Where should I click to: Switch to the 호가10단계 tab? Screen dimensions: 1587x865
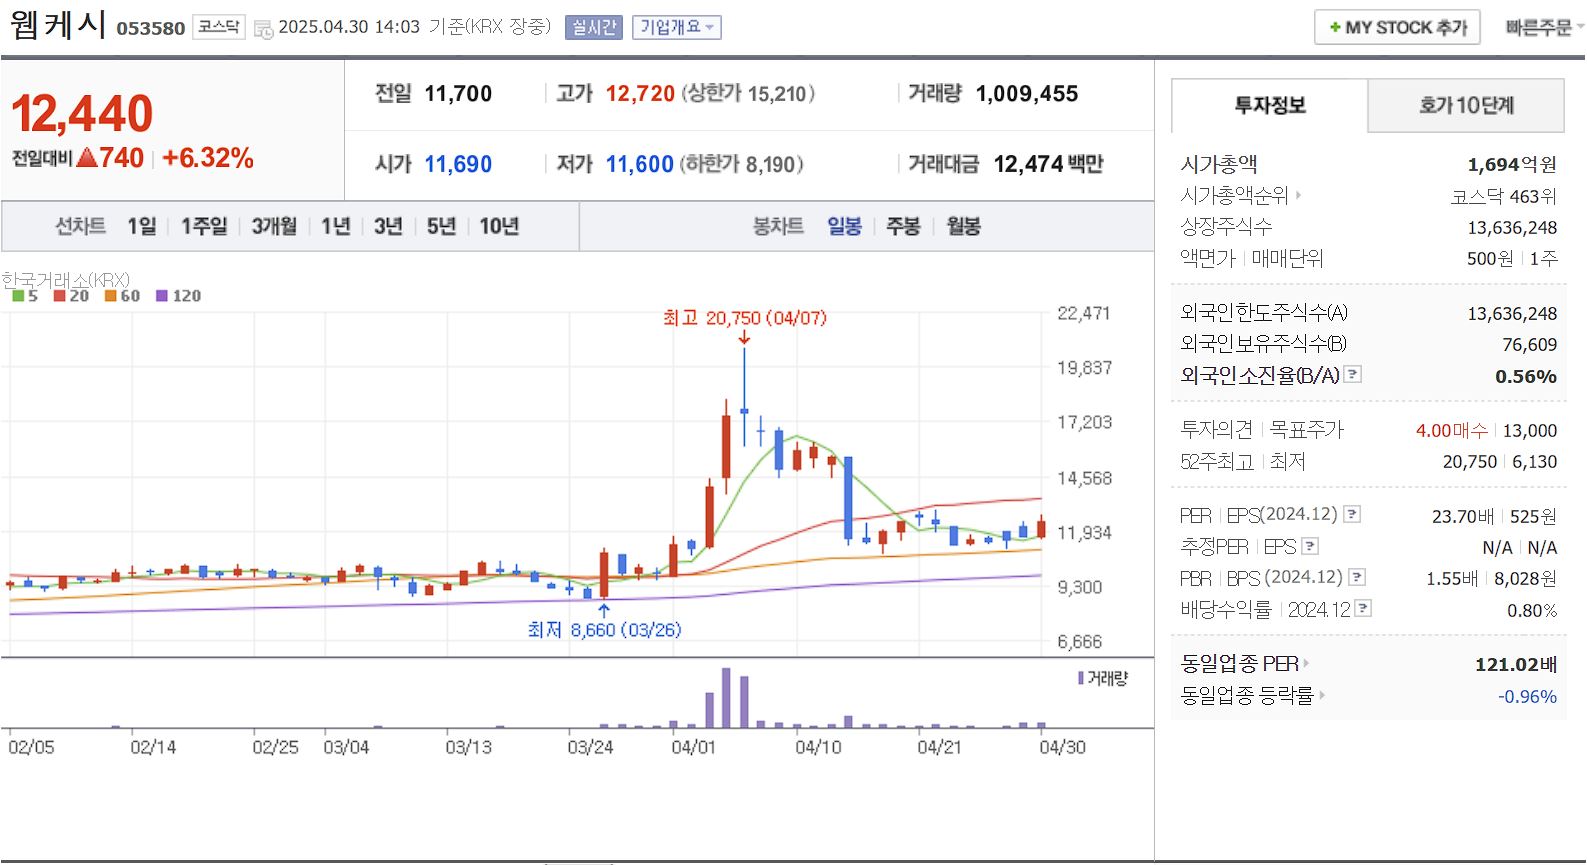(1466, 105)
